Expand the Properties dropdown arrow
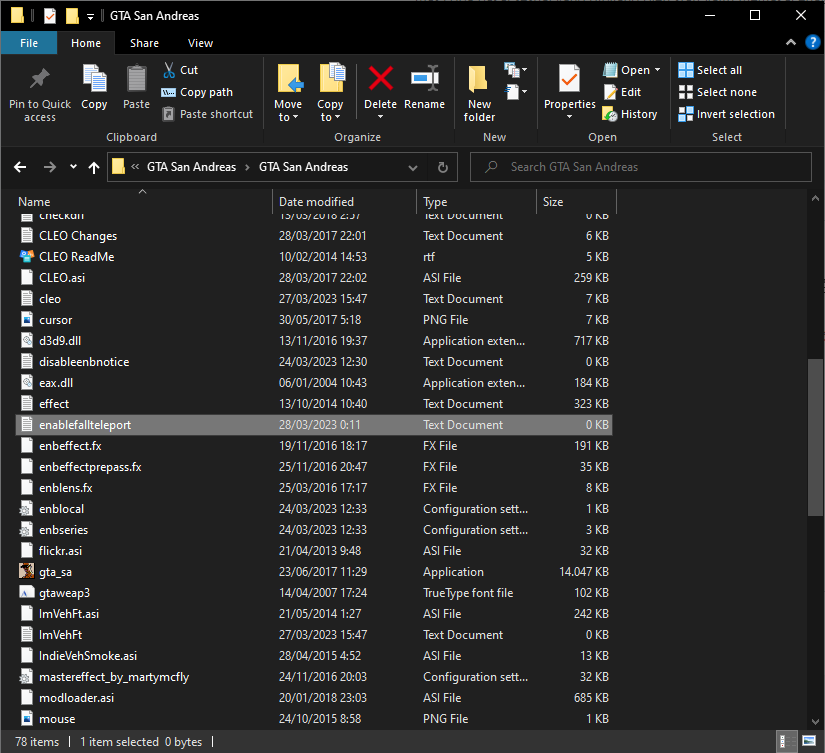The height and width of the screenshot is (753, 825). tap(569, 116)
